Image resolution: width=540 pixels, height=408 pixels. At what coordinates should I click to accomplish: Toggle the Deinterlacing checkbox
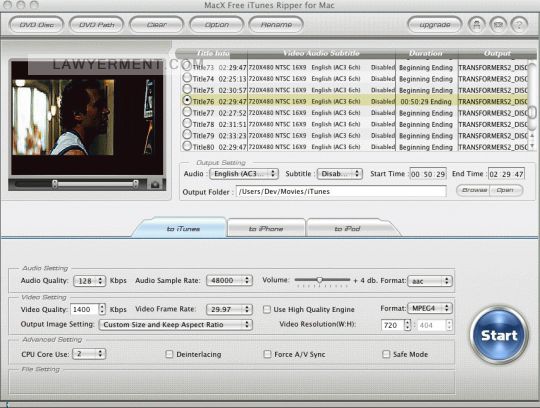click(169, 354)
